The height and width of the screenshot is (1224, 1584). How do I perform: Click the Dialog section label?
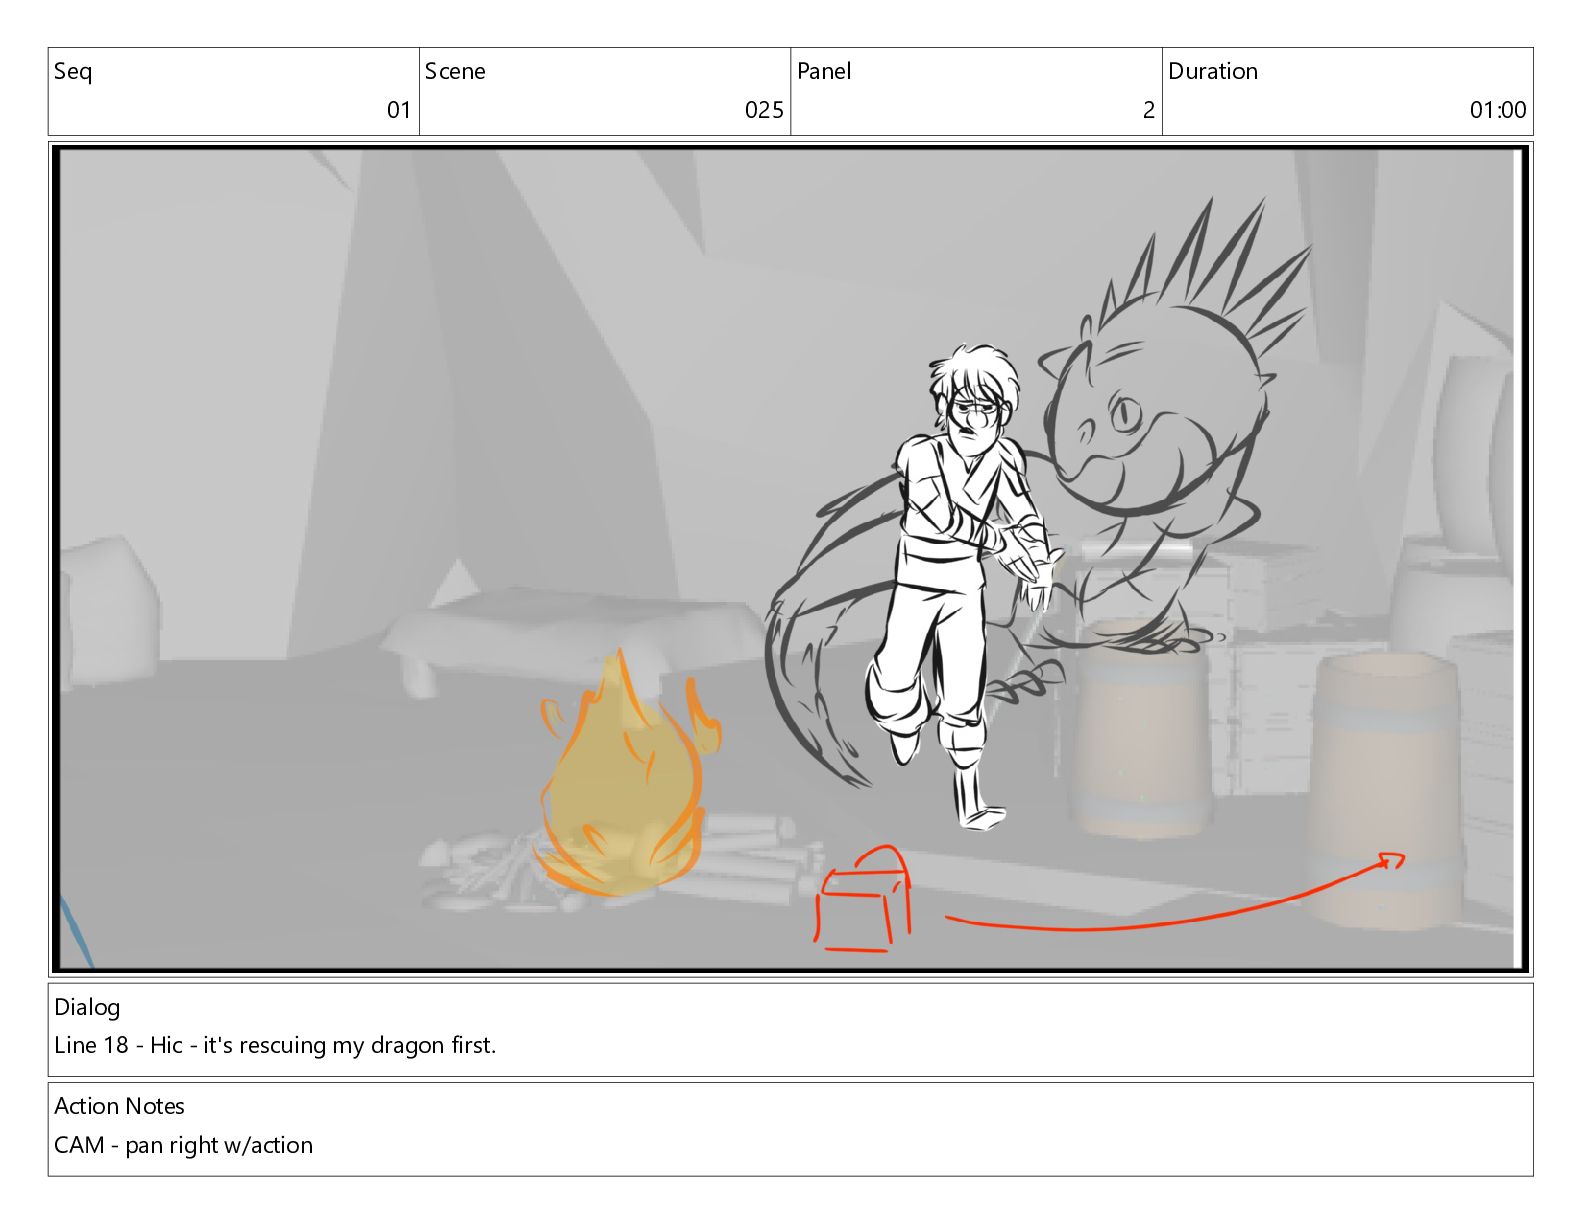point(87,1007)
